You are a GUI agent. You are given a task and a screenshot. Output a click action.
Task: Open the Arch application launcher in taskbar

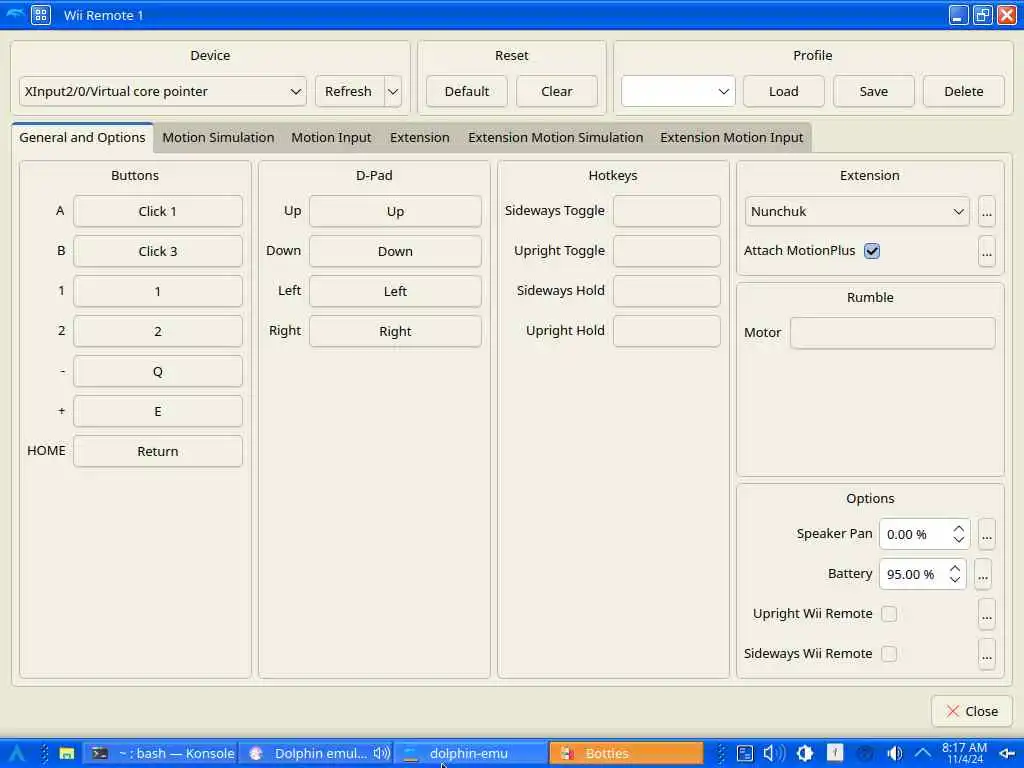[16, 753]
